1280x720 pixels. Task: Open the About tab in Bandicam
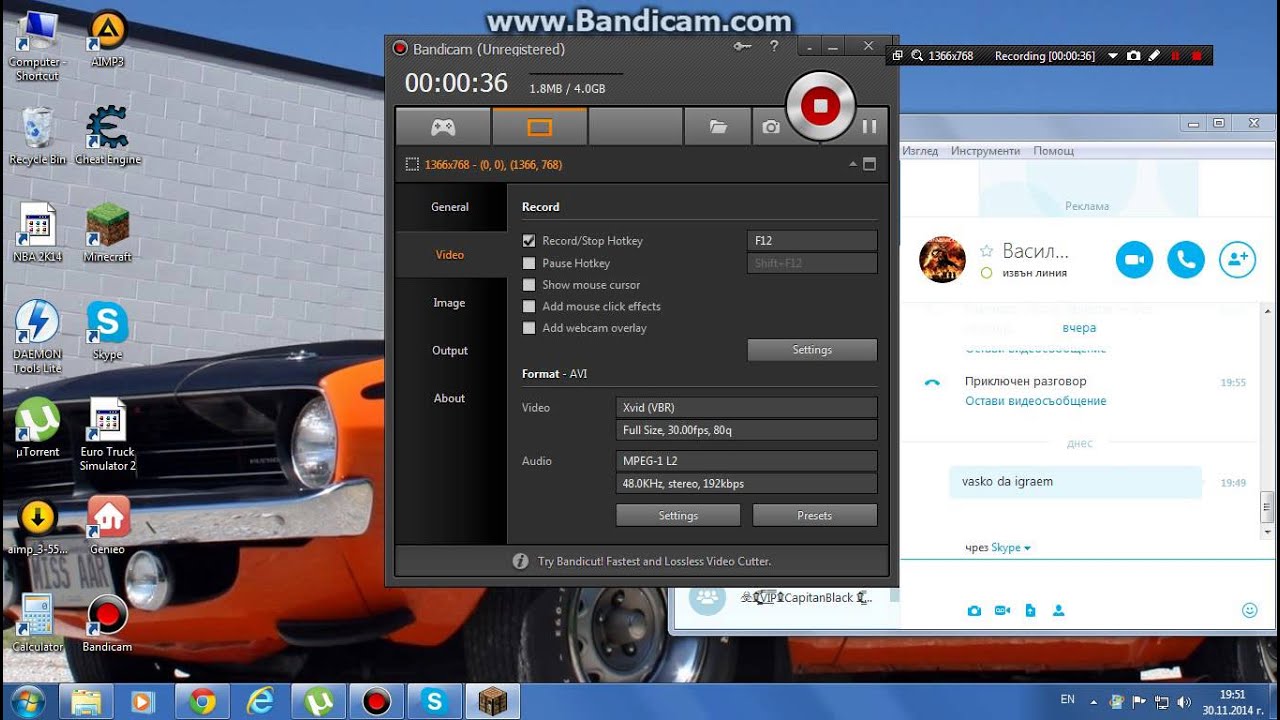450,398
